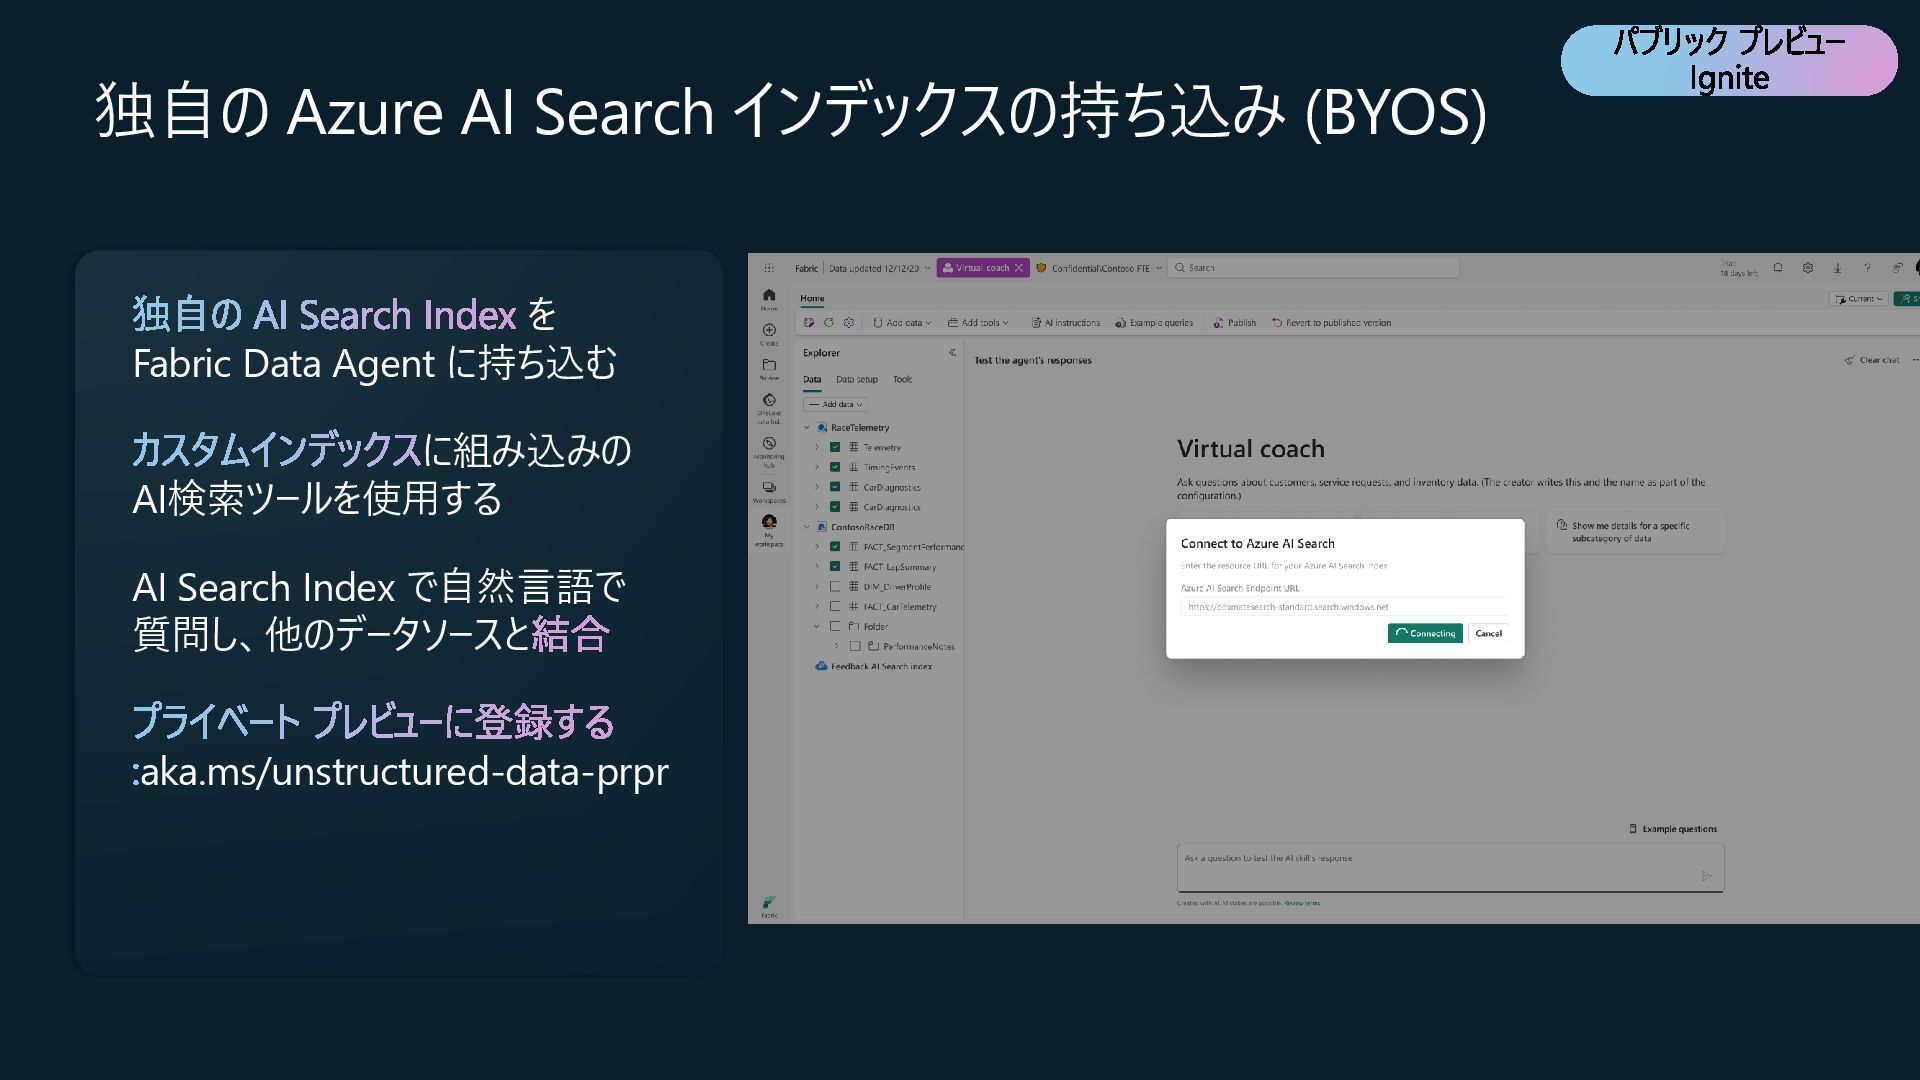Uncheck the FACT_LapSummary checkbox
Viewport: 1920px width, 1080px height.
(835, 567)
